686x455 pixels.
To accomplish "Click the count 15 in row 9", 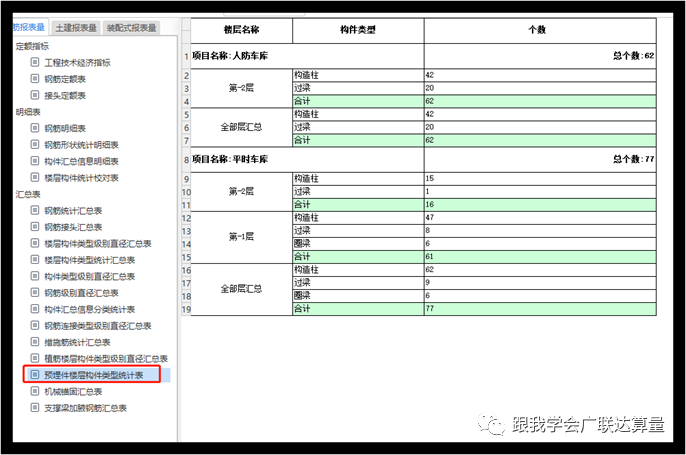I will (540, 178).
